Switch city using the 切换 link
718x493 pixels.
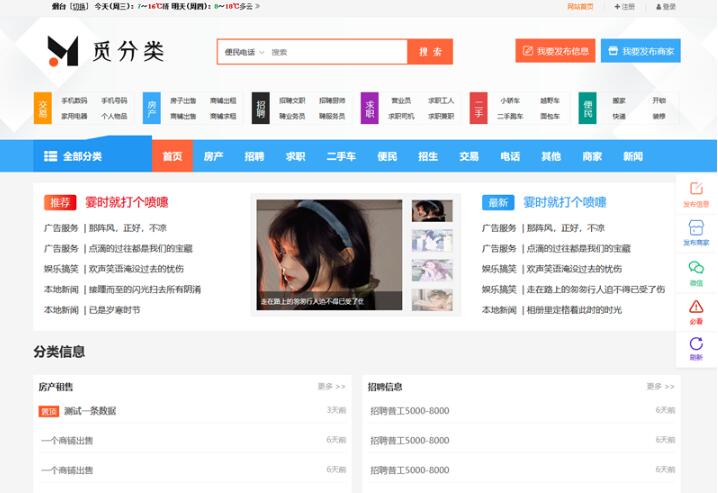(x=78, y=6)
